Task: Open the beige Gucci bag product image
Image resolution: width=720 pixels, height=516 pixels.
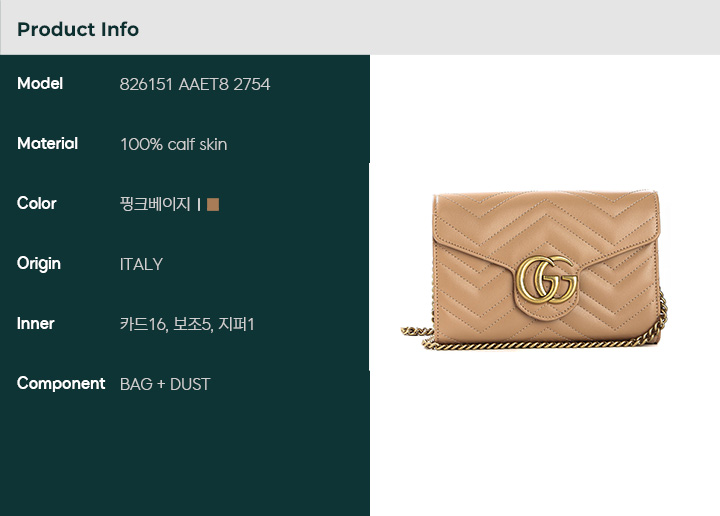Action: [x=534, y=269]
